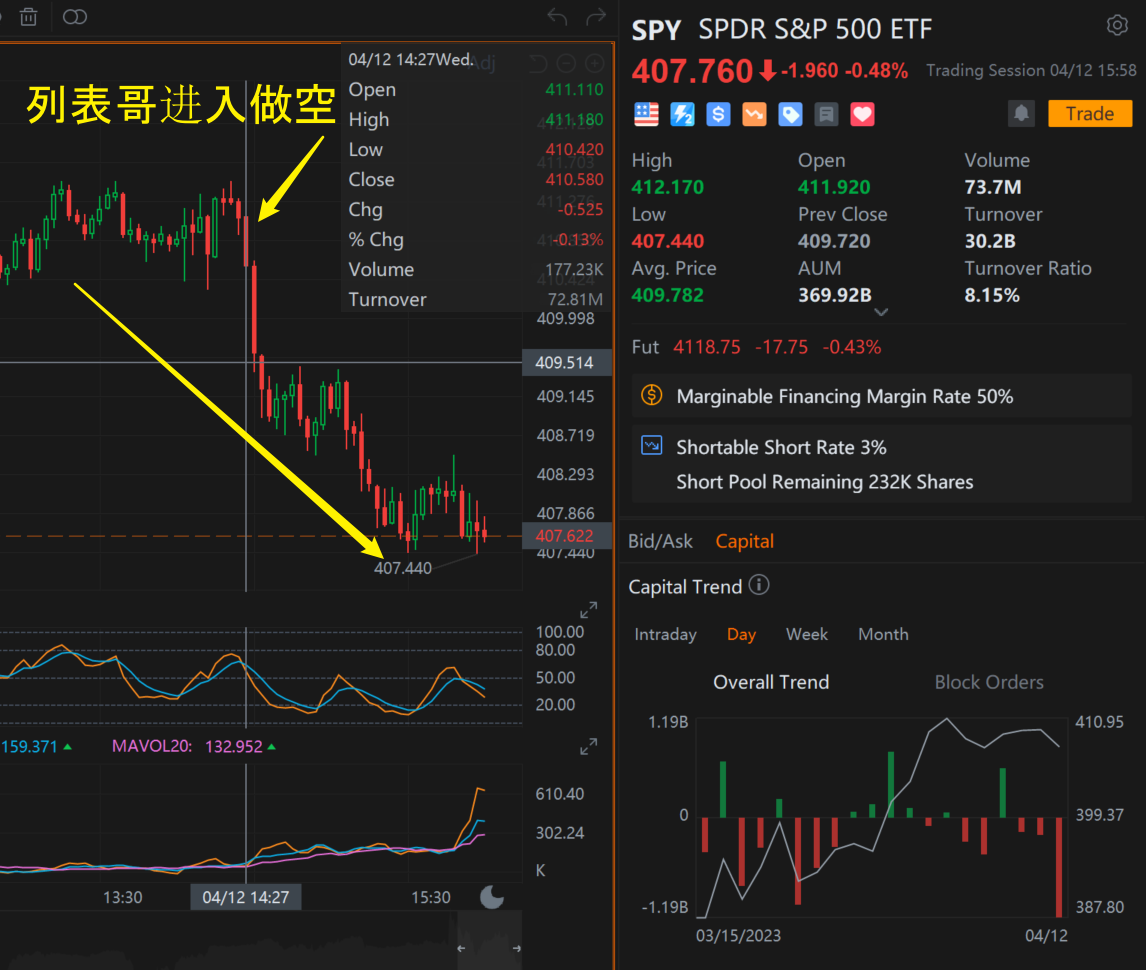1146x970 pixels.
Task: Expand more quote details chevron
Action: pyautogui.click(x=881, y=312)
